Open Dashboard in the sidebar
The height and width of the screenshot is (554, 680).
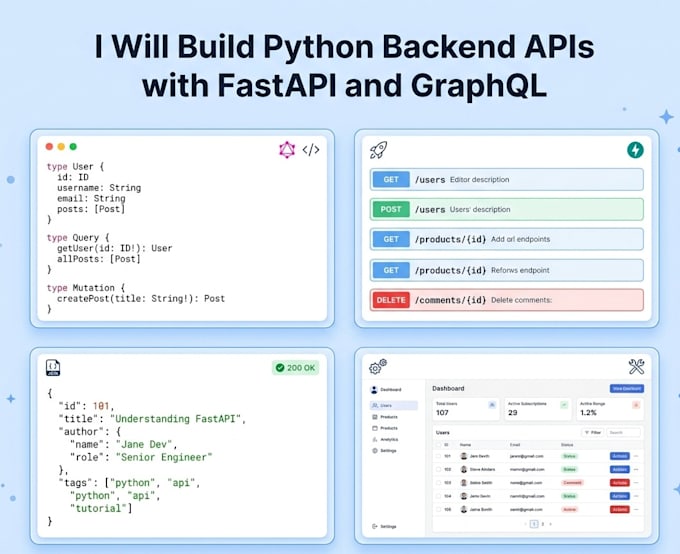tap(386, 390)
